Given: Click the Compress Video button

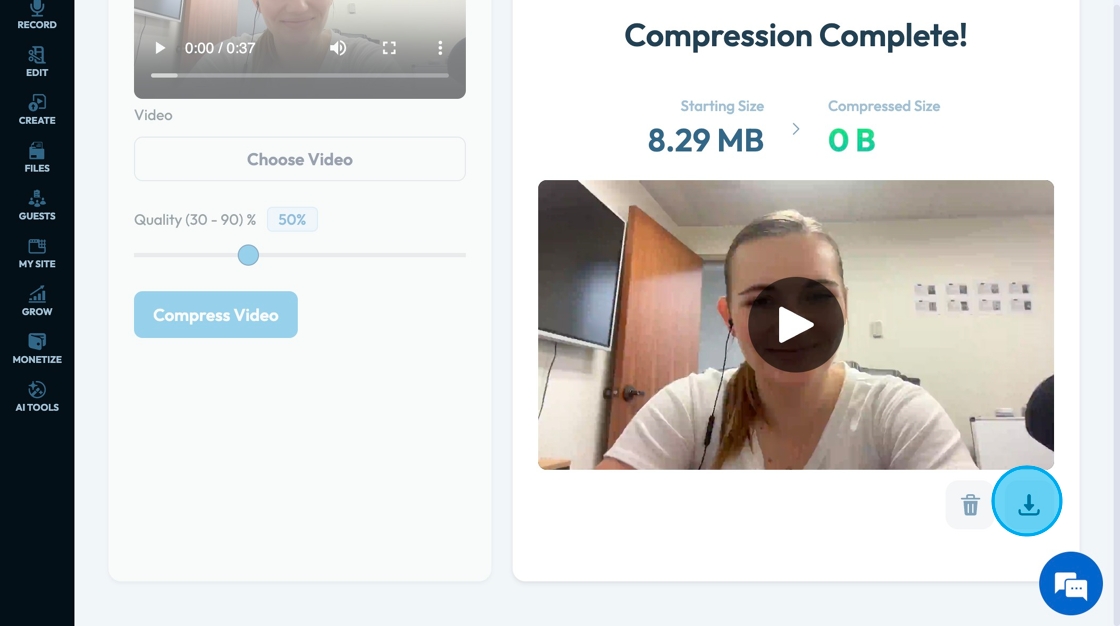Looking at the screenshot, I should pos(216,314).
